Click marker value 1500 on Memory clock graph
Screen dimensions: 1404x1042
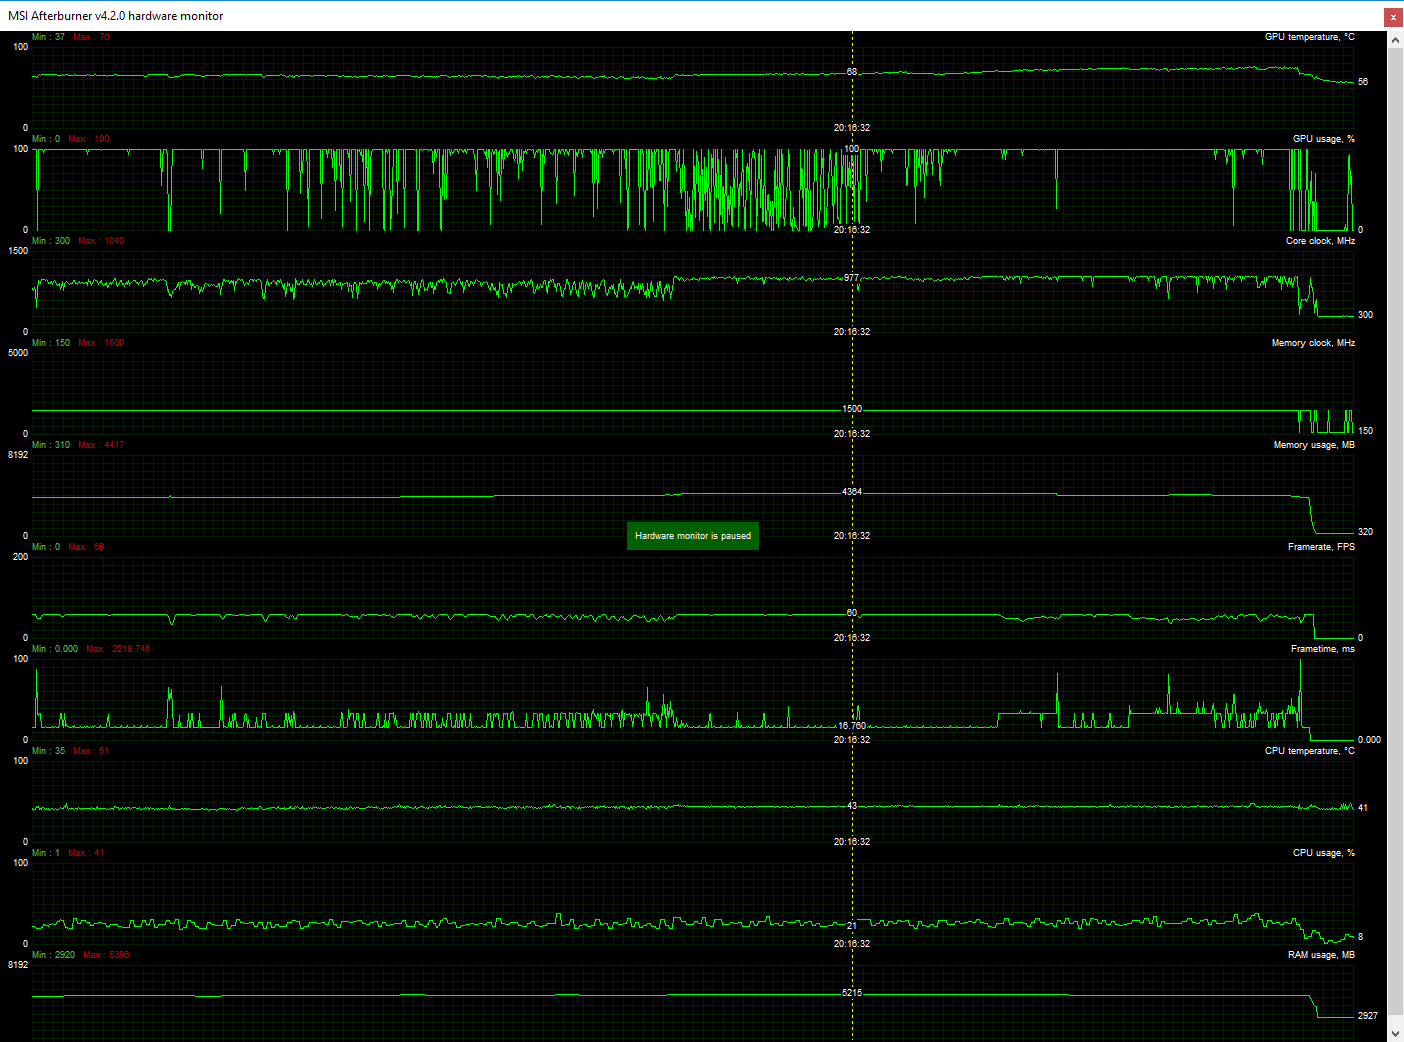[x=852, y=409]
